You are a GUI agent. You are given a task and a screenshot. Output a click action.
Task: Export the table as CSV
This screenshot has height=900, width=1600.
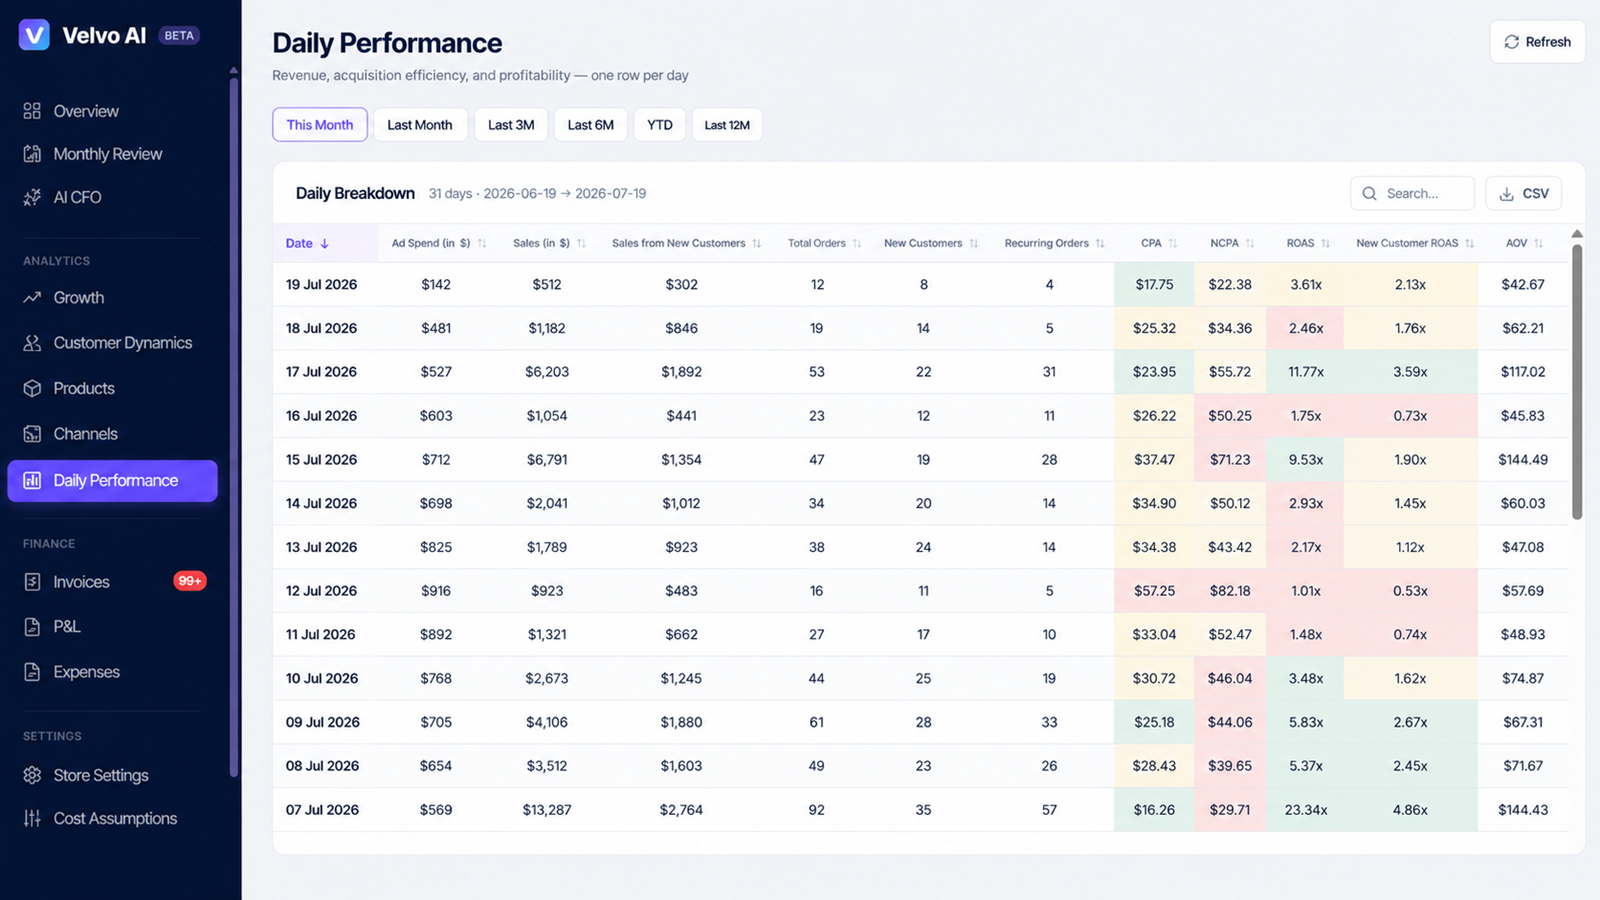click(1523, 193)
